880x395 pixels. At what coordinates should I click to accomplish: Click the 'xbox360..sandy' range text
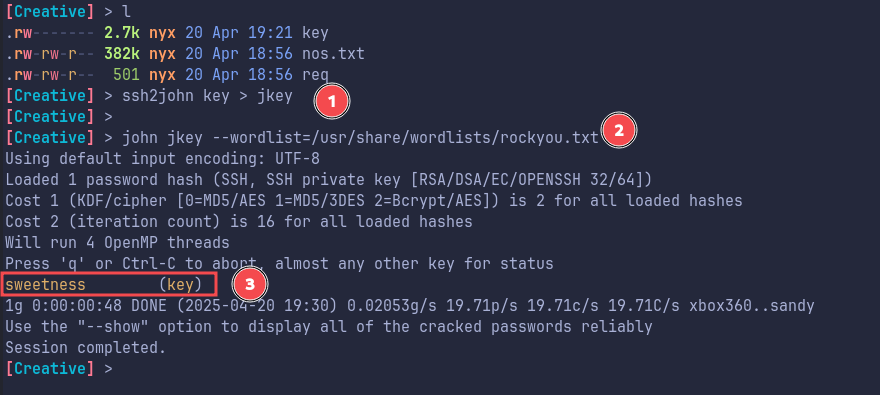coord(751,306)
